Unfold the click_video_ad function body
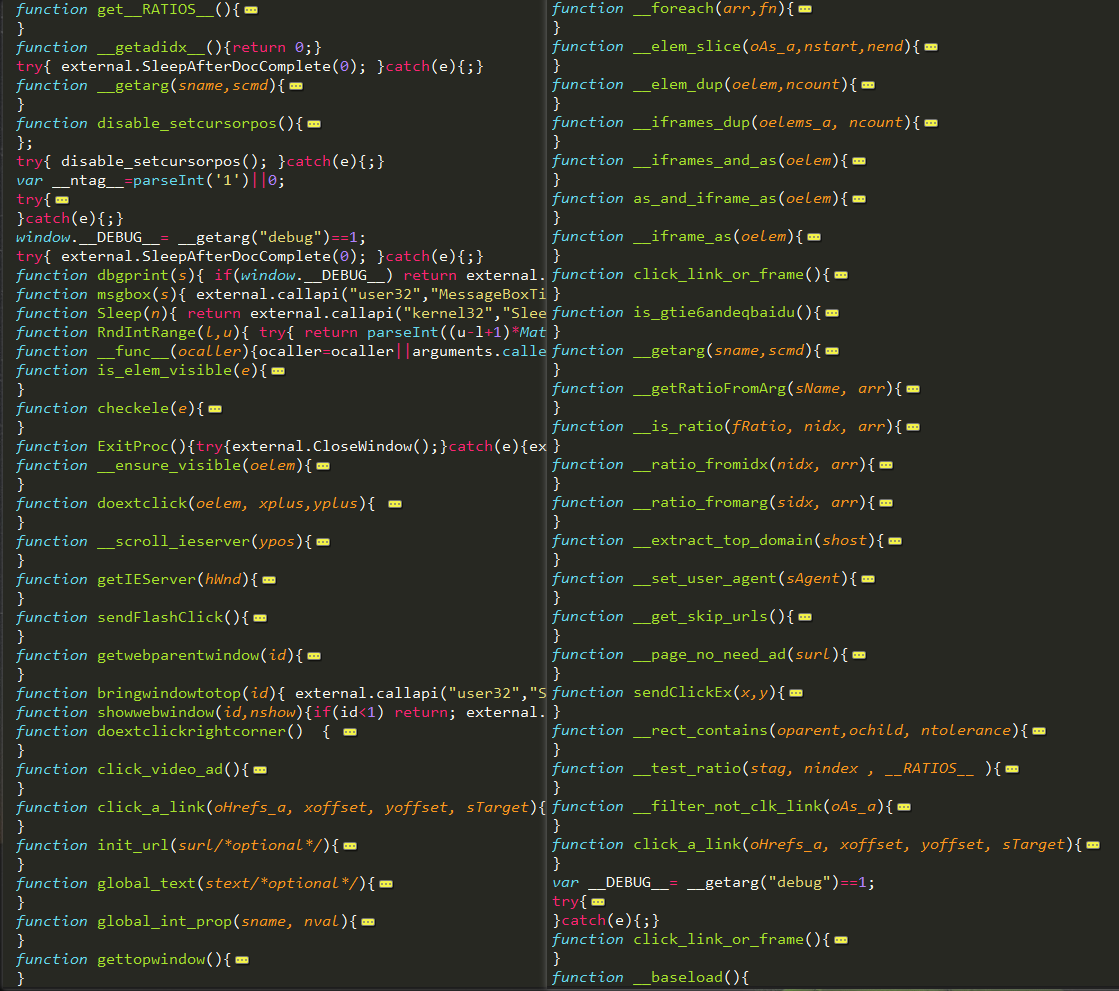1119x991 pixels. pos(260,770)
